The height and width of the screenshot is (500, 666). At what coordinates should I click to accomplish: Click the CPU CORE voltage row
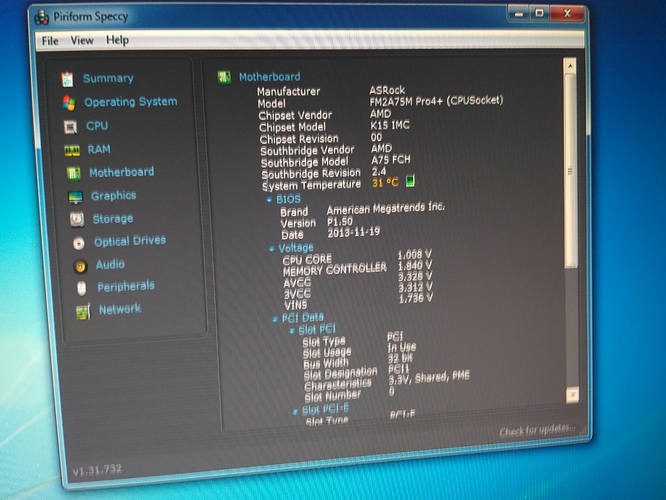click(357, 257)
